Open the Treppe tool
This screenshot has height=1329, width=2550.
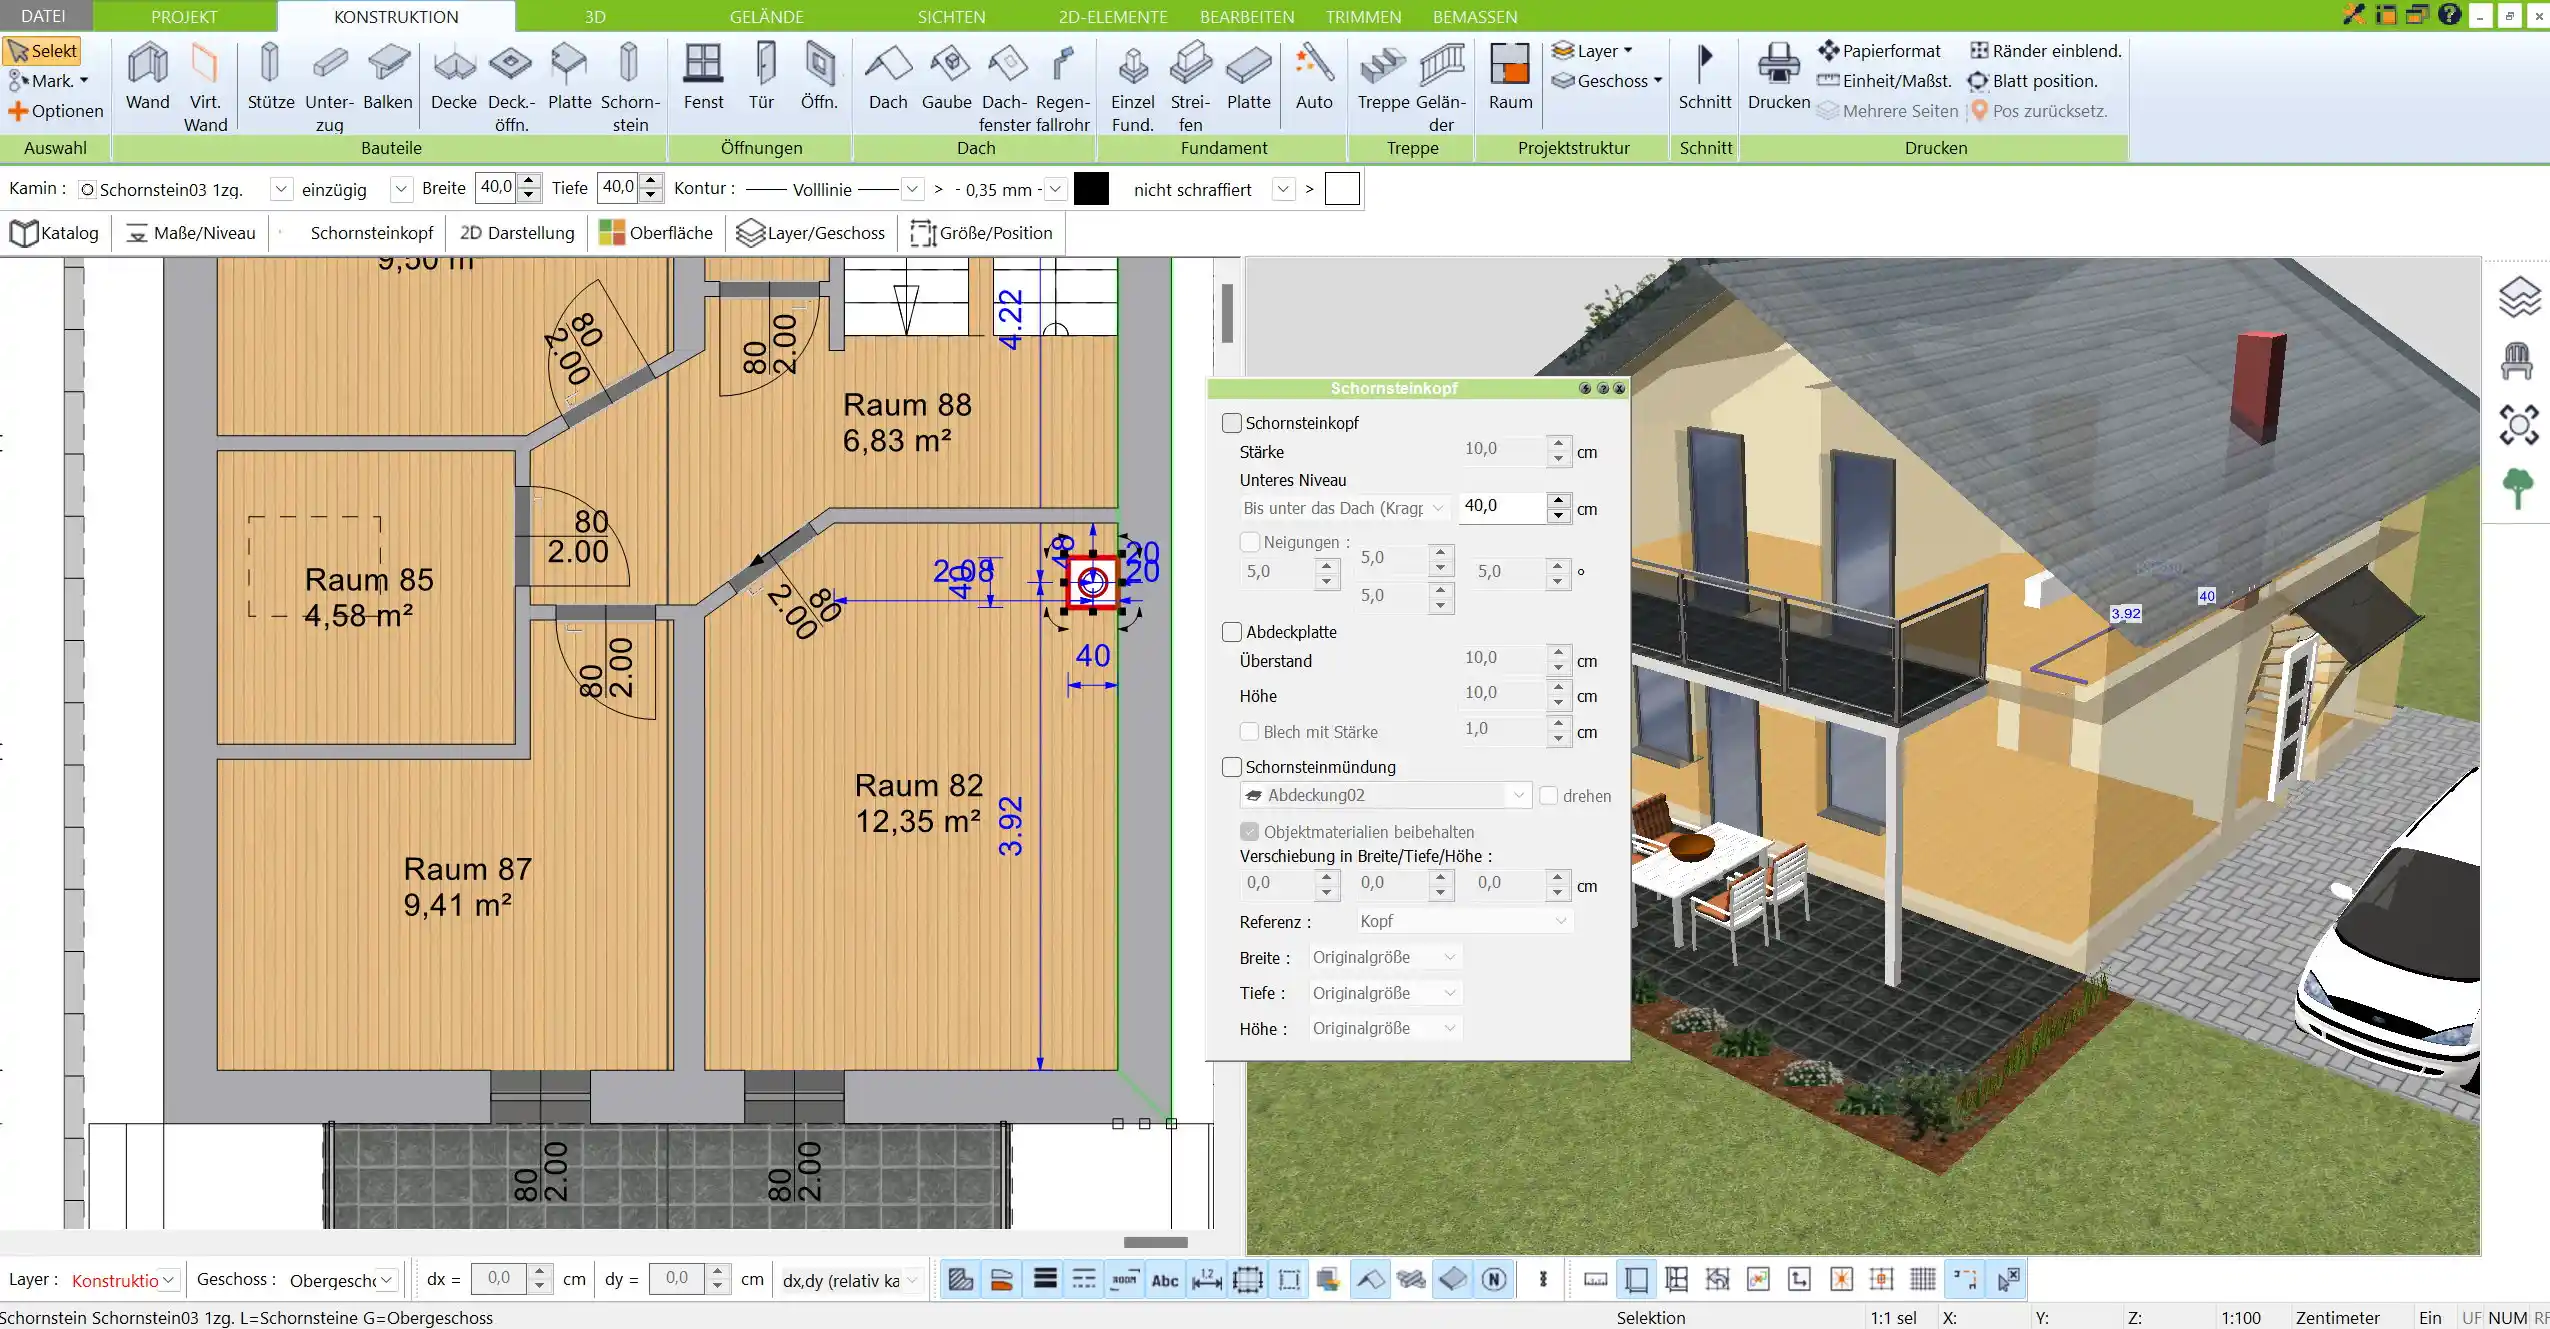coord(1382,80)
